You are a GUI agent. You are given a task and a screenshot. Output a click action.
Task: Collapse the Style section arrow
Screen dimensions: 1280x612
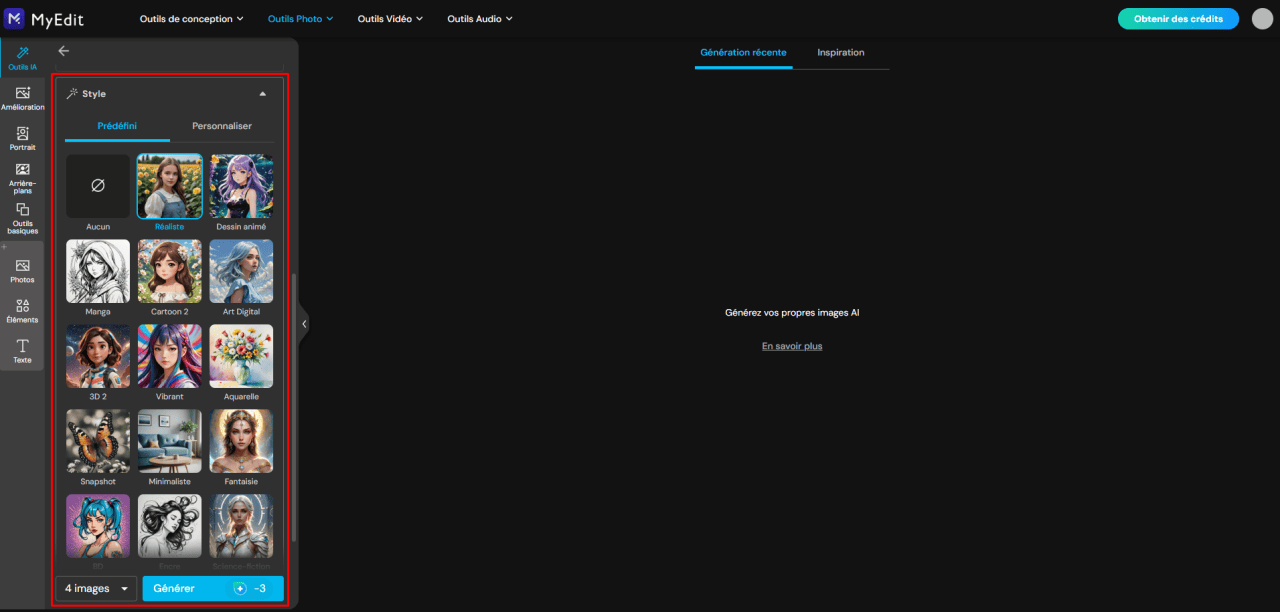(262, 94)
